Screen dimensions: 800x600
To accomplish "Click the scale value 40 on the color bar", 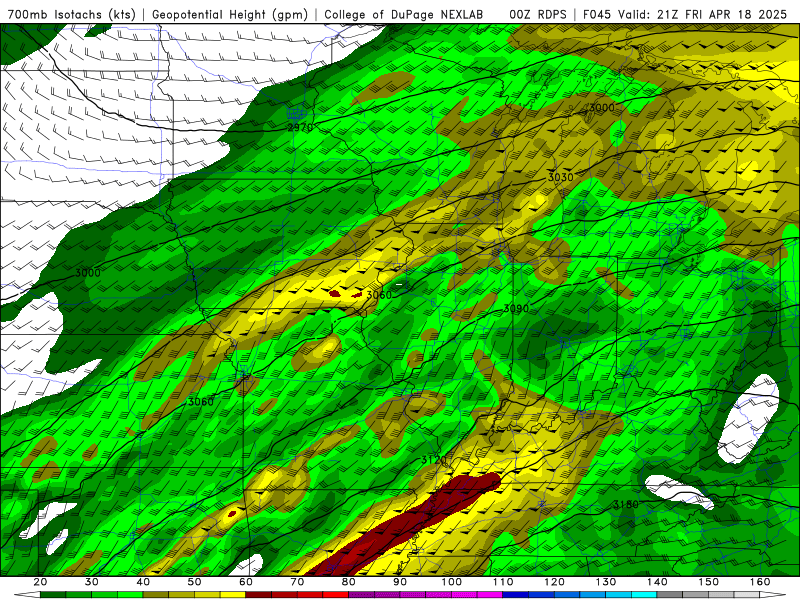I will [x=143, y=582].
